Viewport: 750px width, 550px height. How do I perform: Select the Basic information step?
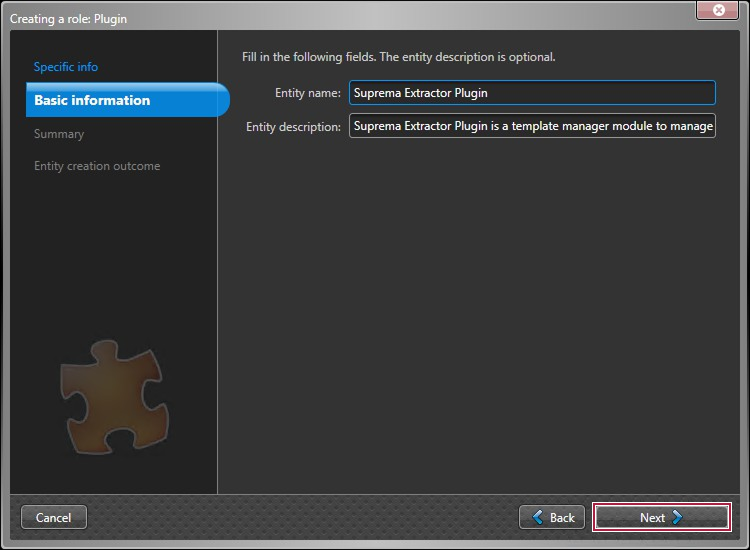coord(92,100)
